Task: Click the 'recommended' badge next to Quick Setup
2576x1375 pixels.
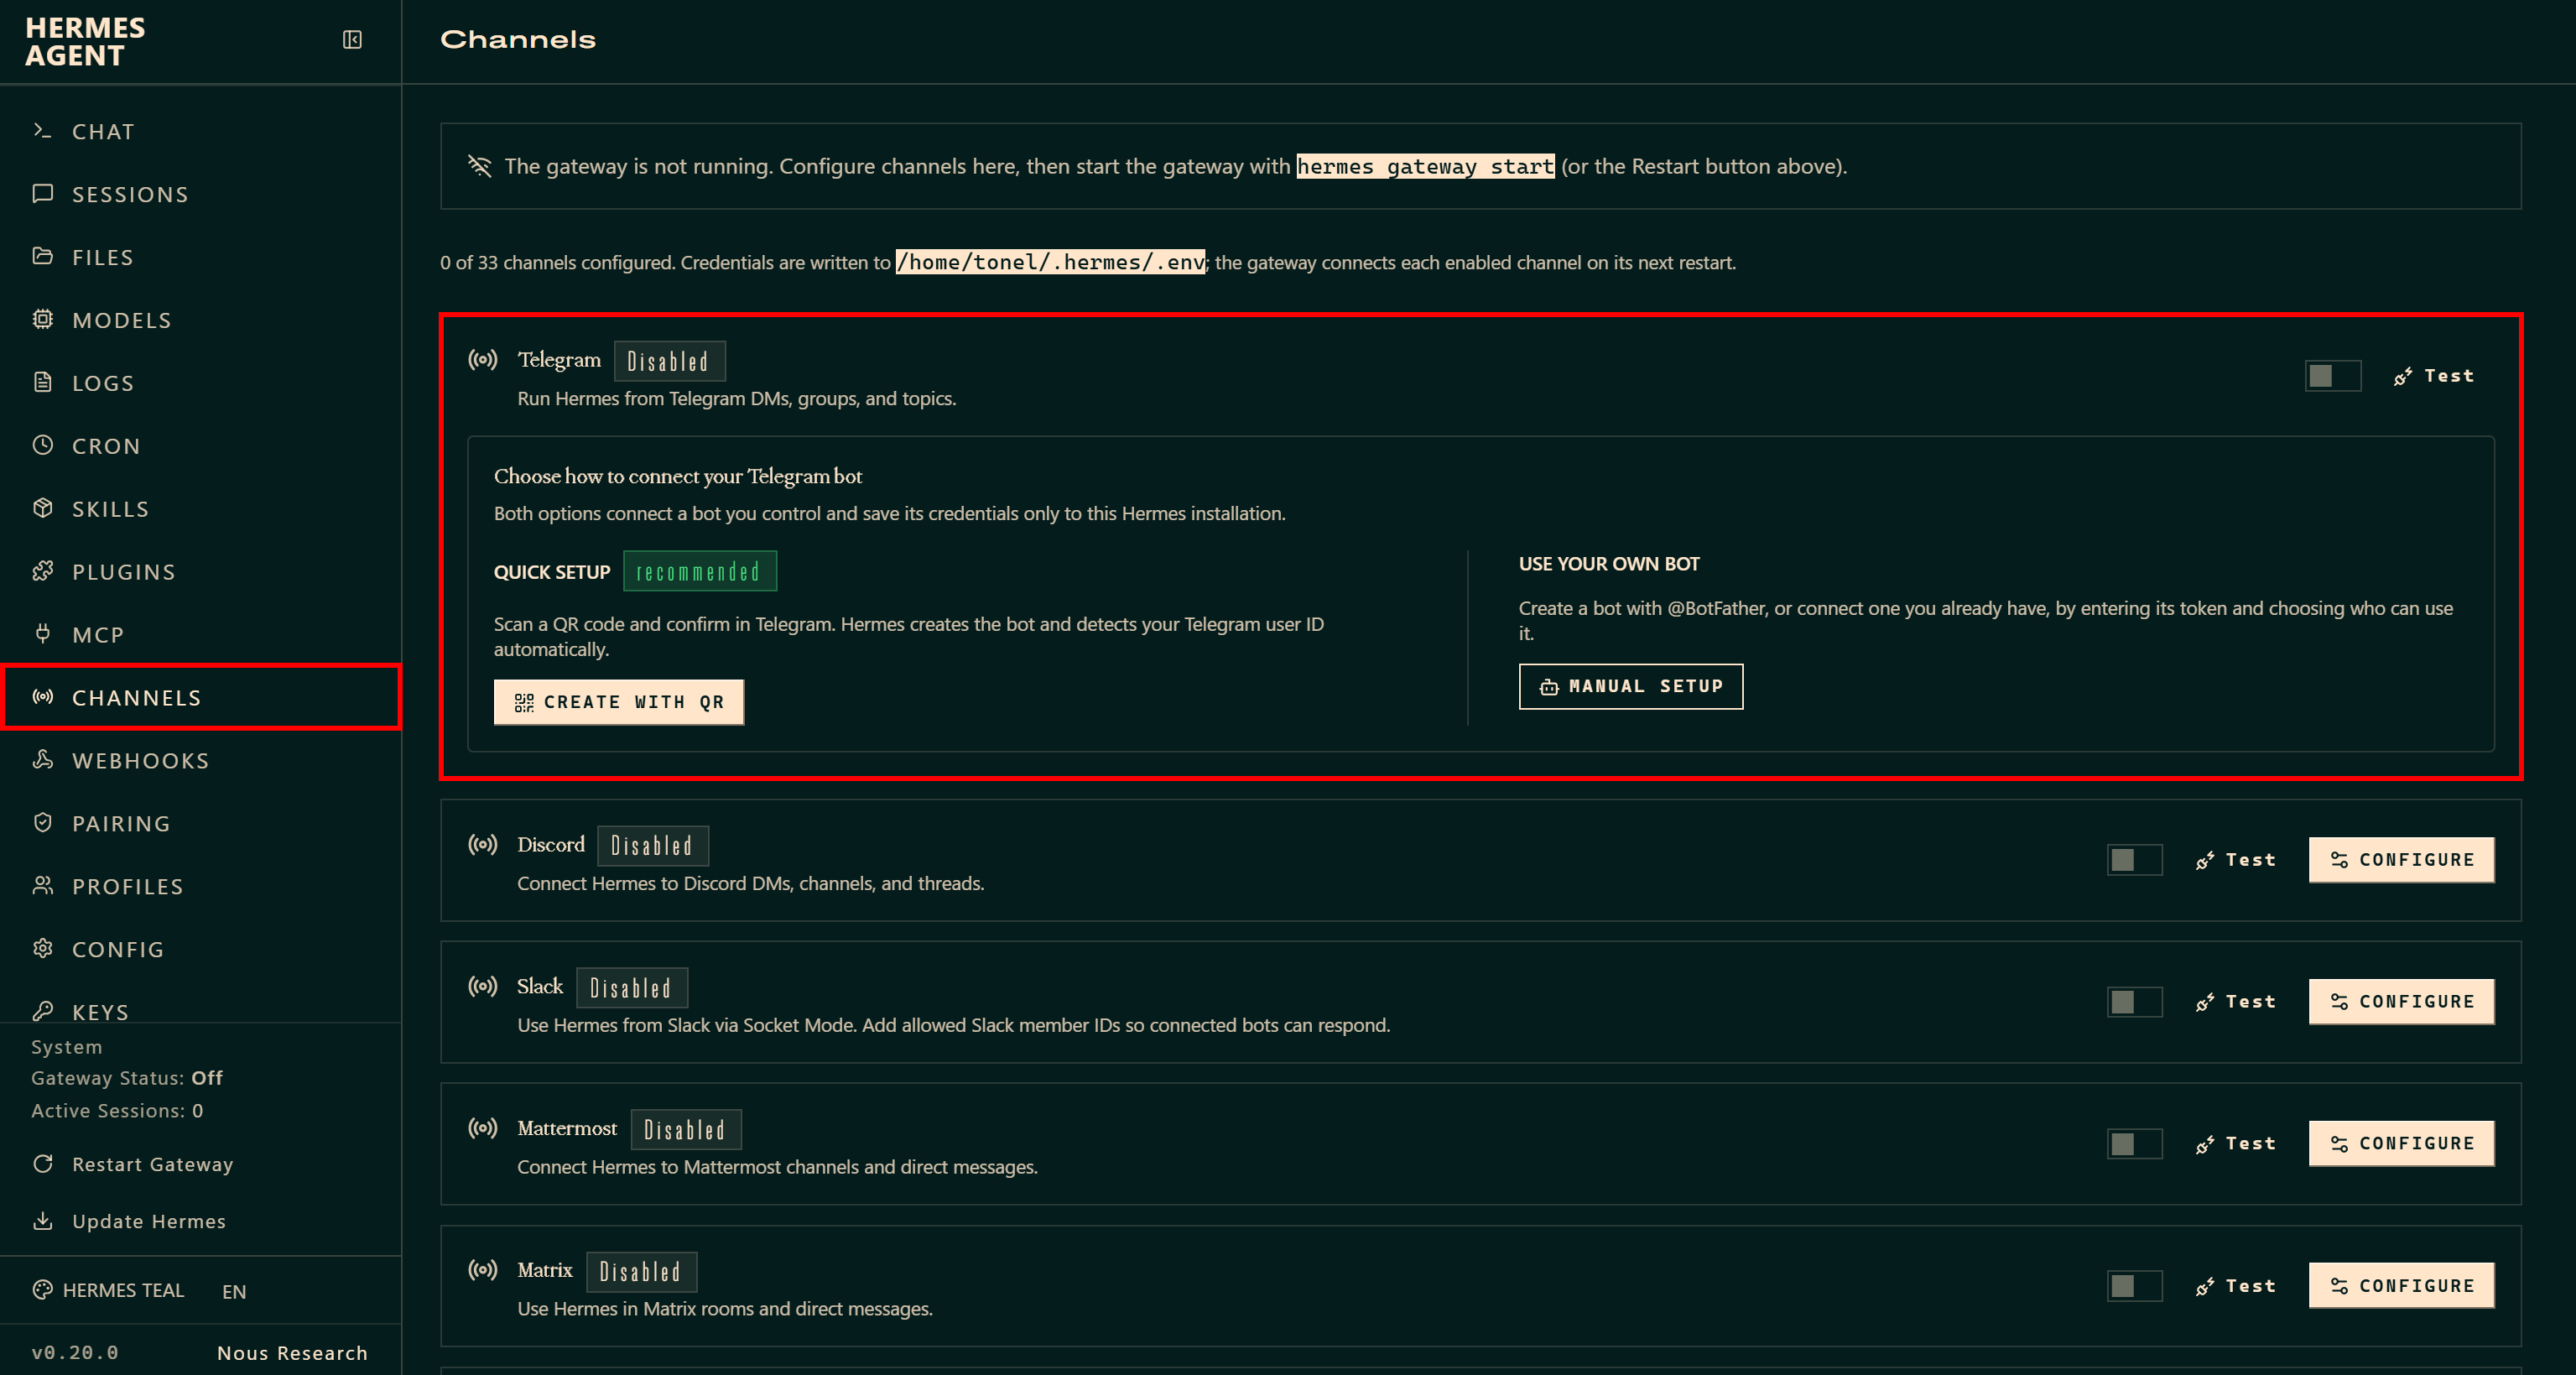Action: point(699,571)
